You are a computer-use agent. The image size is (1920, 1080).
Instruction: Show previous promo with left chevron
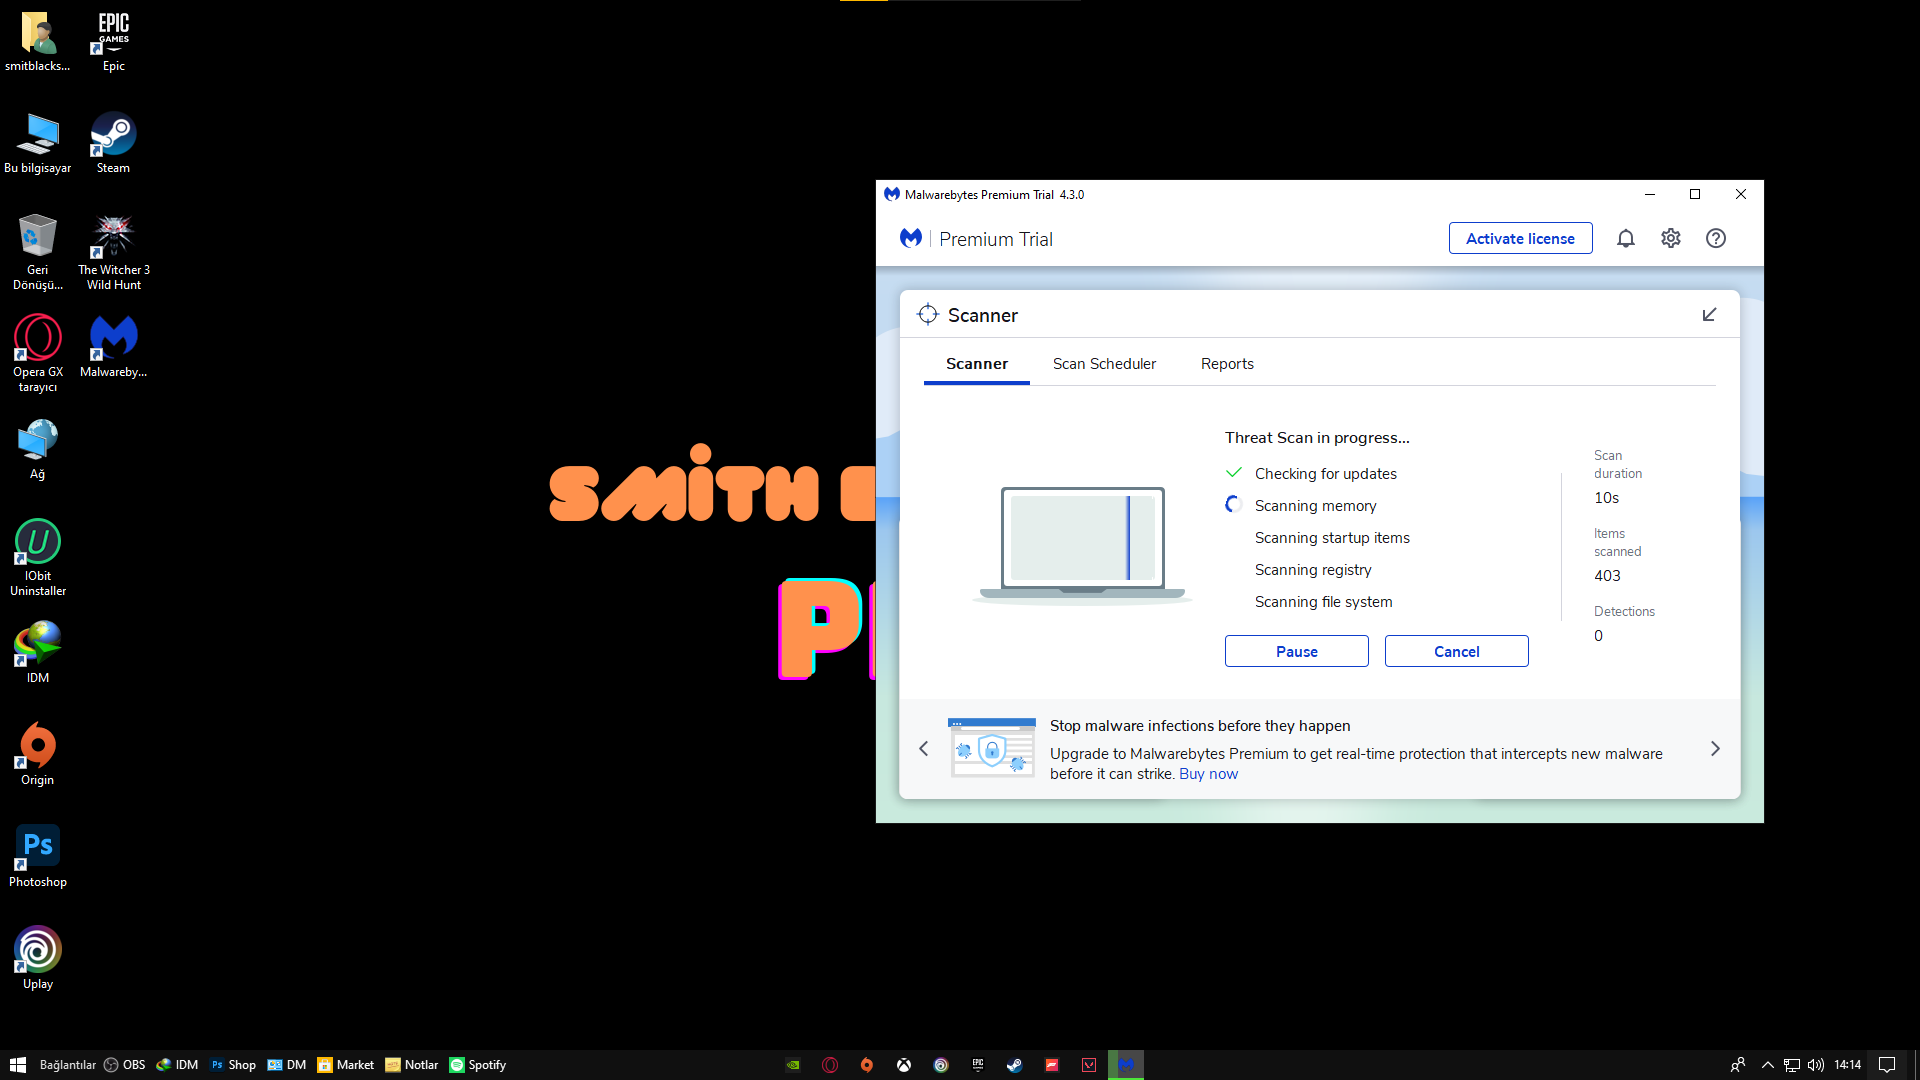tap(924, 749)
